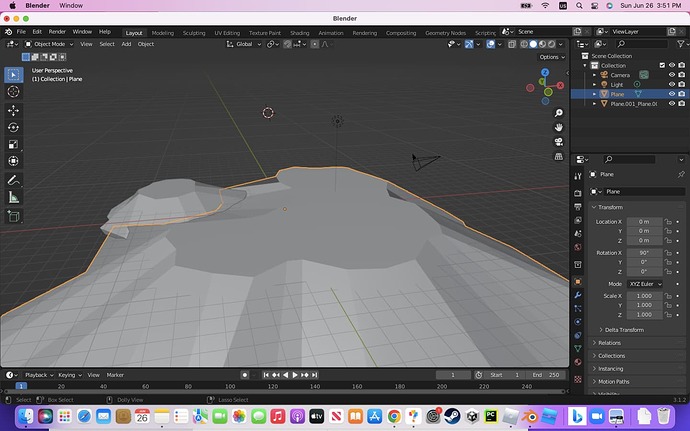
Task: Open the Modifier properties wrench tab
Action: point(578,295)
